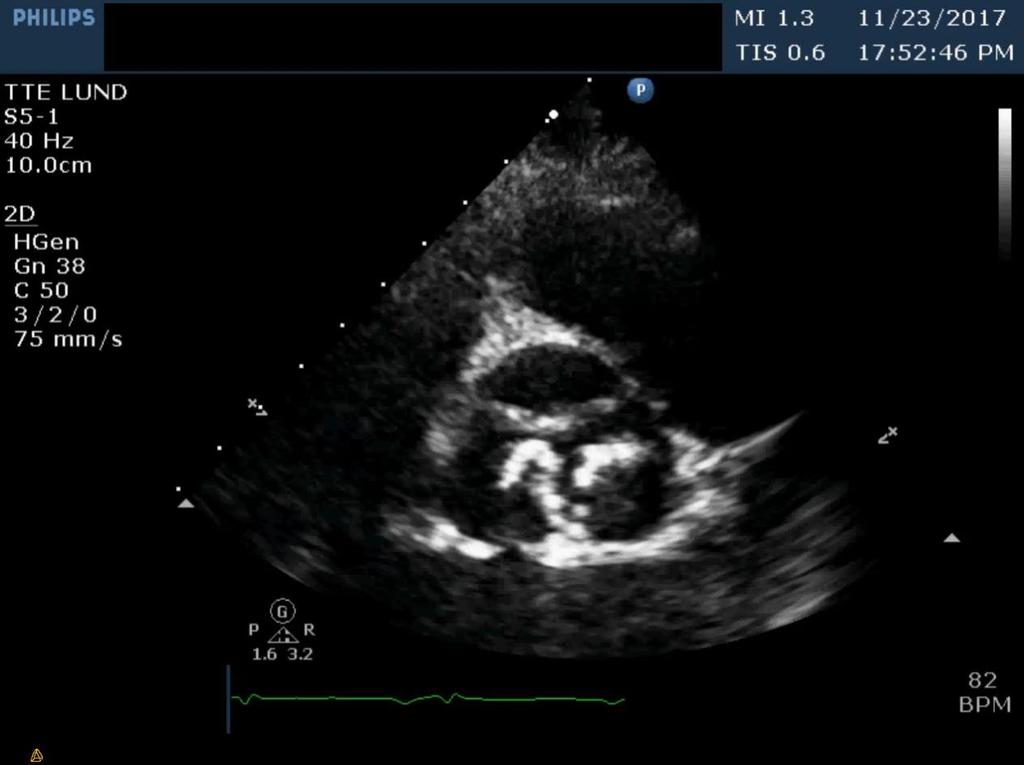The width and height of the screenshot is (1024, 765).
Task: Click the "R" label beside the G icon
Action: [x=309, y=630]
